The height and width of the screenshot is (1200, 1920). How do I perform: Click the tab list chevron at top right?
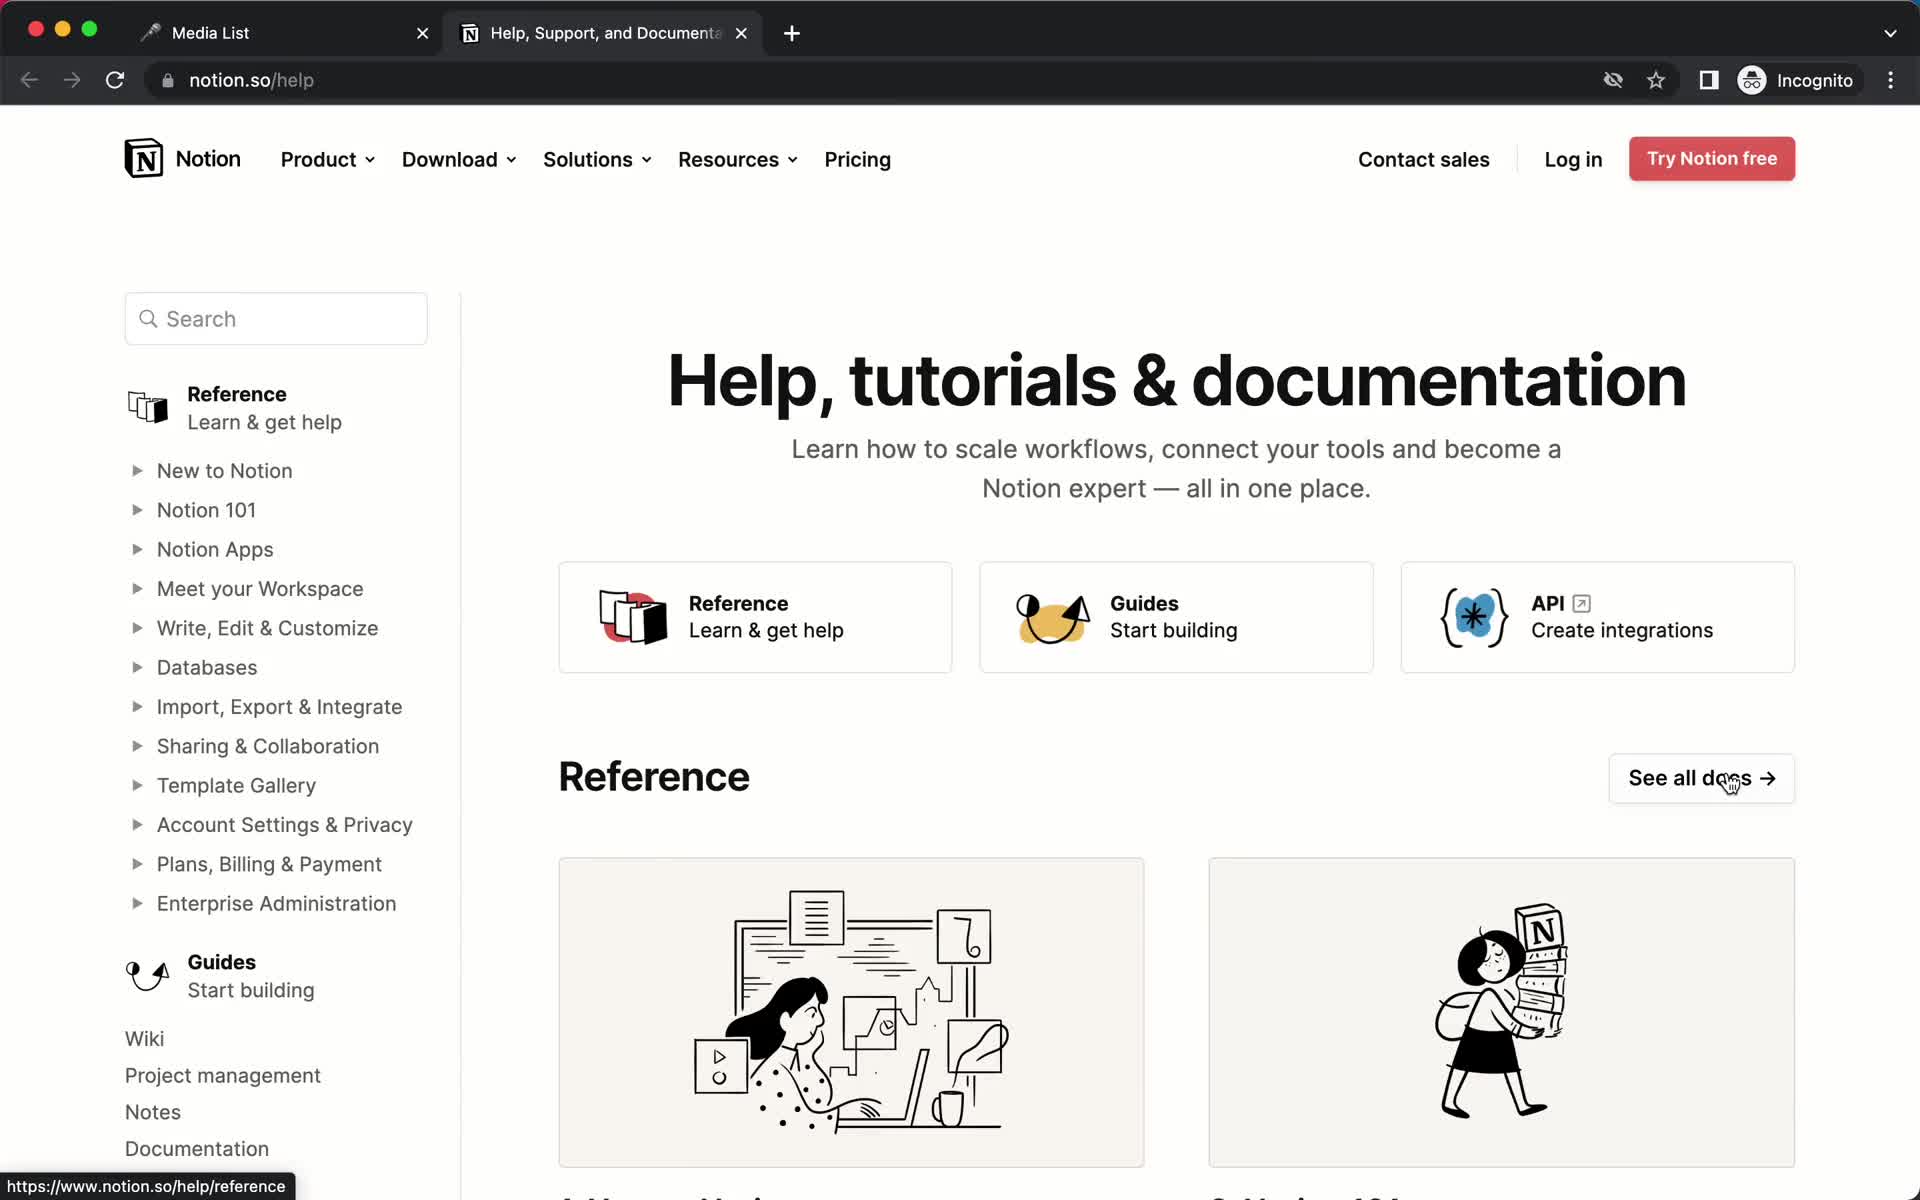1890,33
